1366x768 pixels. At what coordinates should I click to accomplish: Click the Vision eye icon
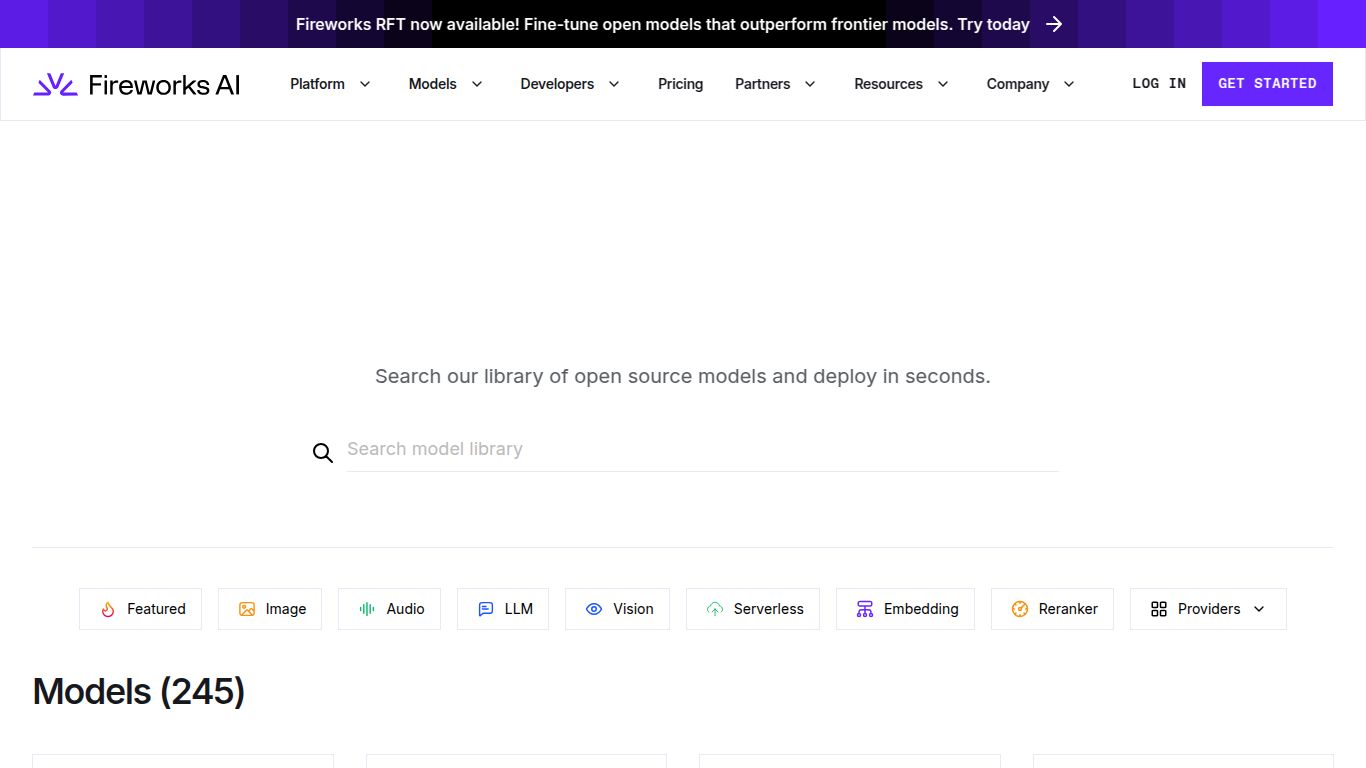pyautogui.click(x=594, y=609)
